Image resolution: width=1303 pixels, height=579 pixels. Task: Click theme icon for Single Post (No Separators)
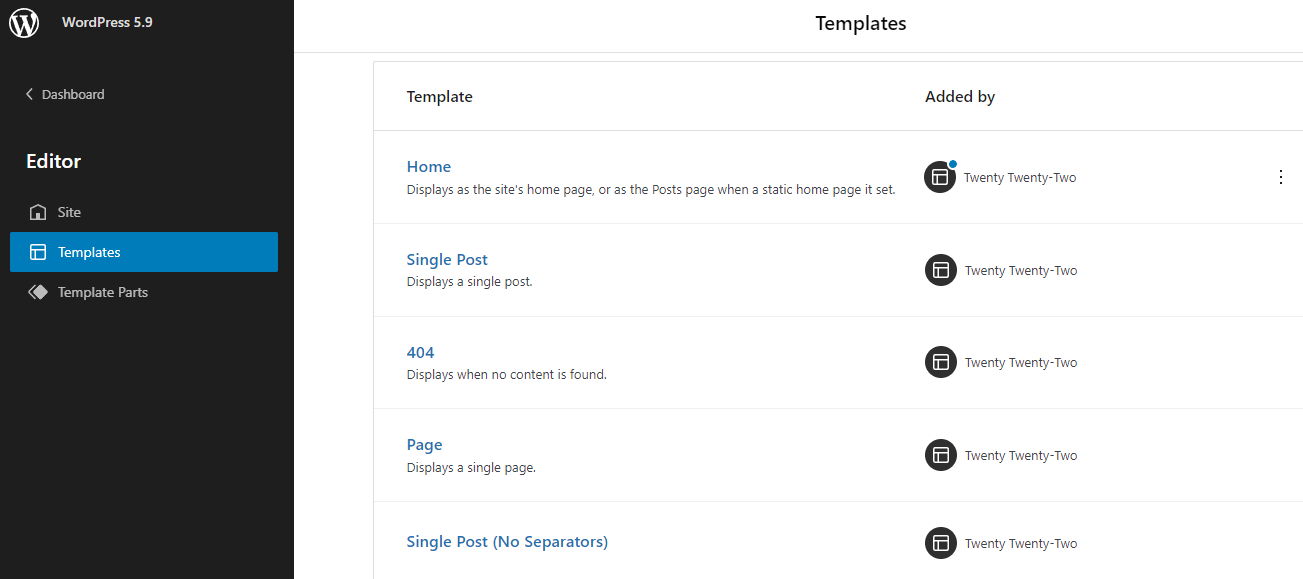tap(940, 543)
